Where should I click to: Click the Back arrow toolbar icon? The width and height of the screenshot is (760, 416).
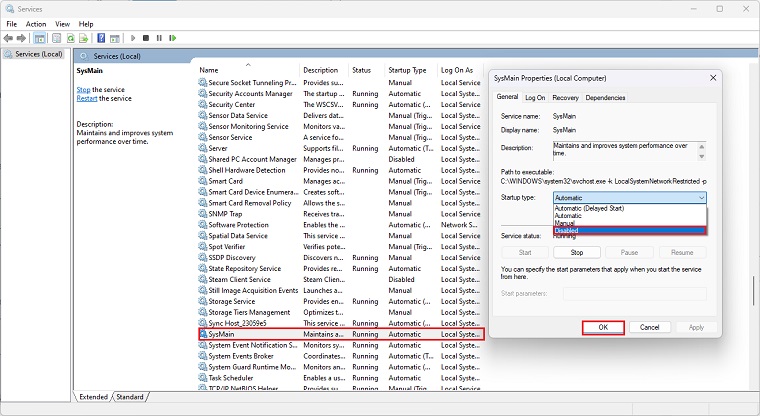pos(8,38)
